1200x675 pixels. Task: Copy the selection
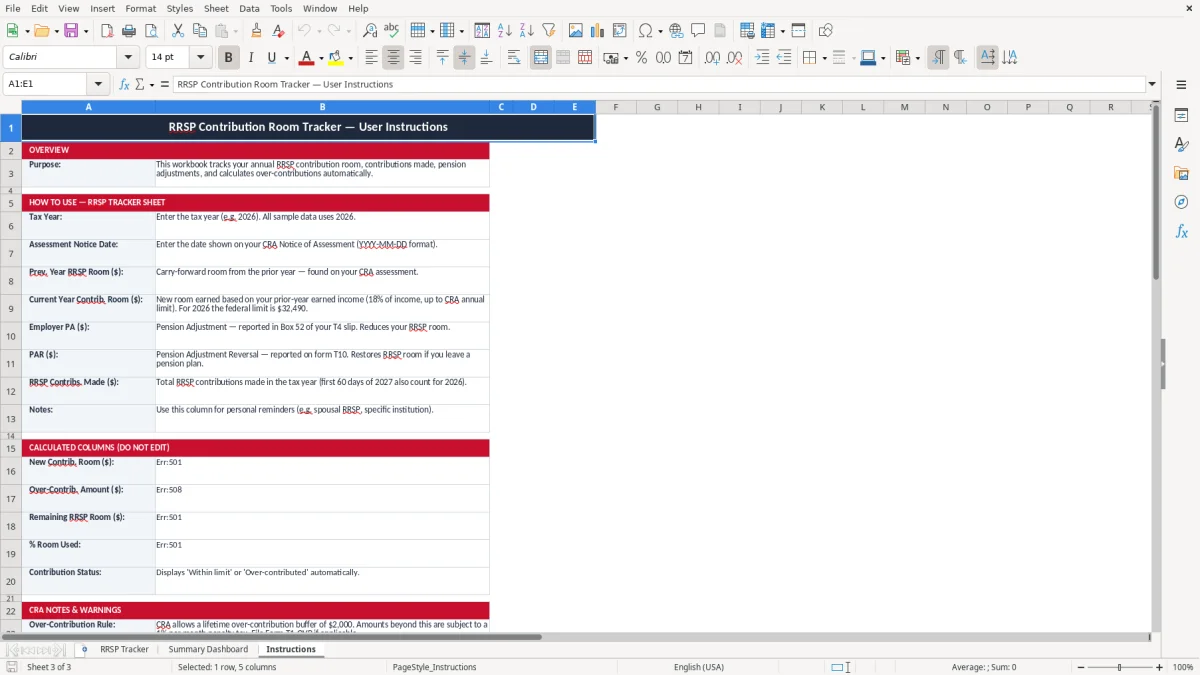click(x=200, y=31)
